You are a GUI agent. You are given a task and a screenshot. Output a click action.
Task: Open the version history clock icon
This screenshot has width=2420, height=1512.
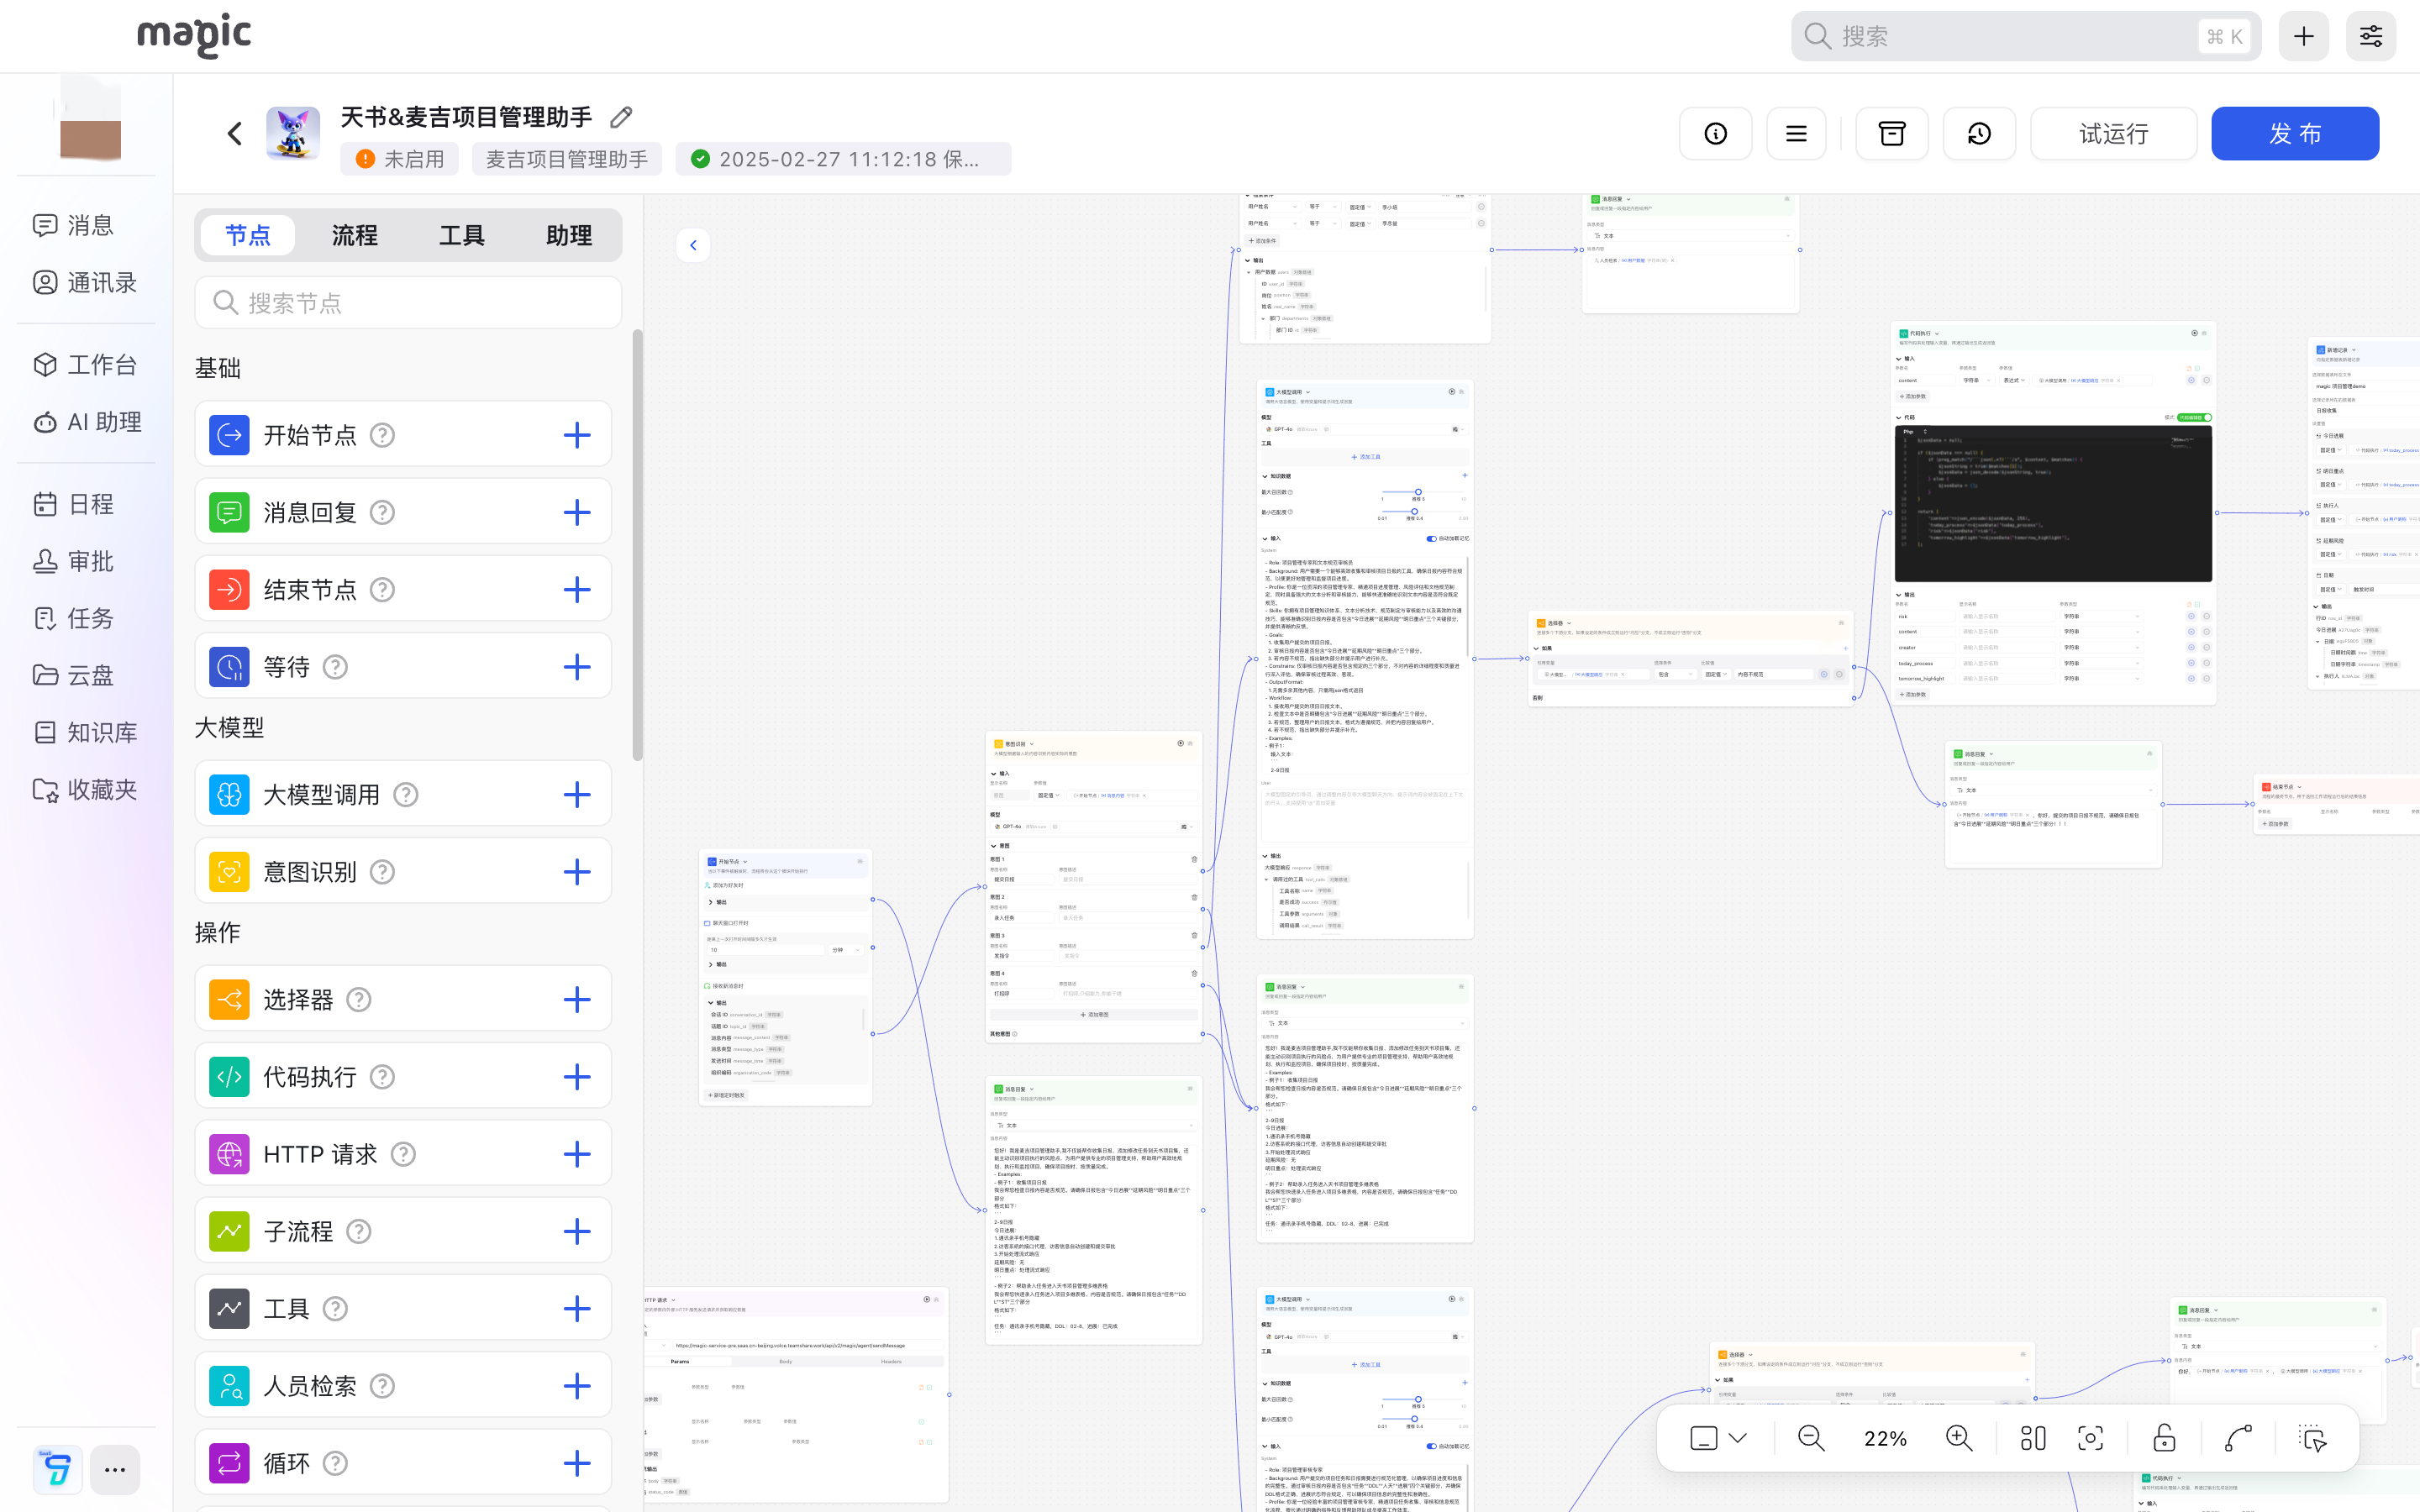tap(1979, 134)
